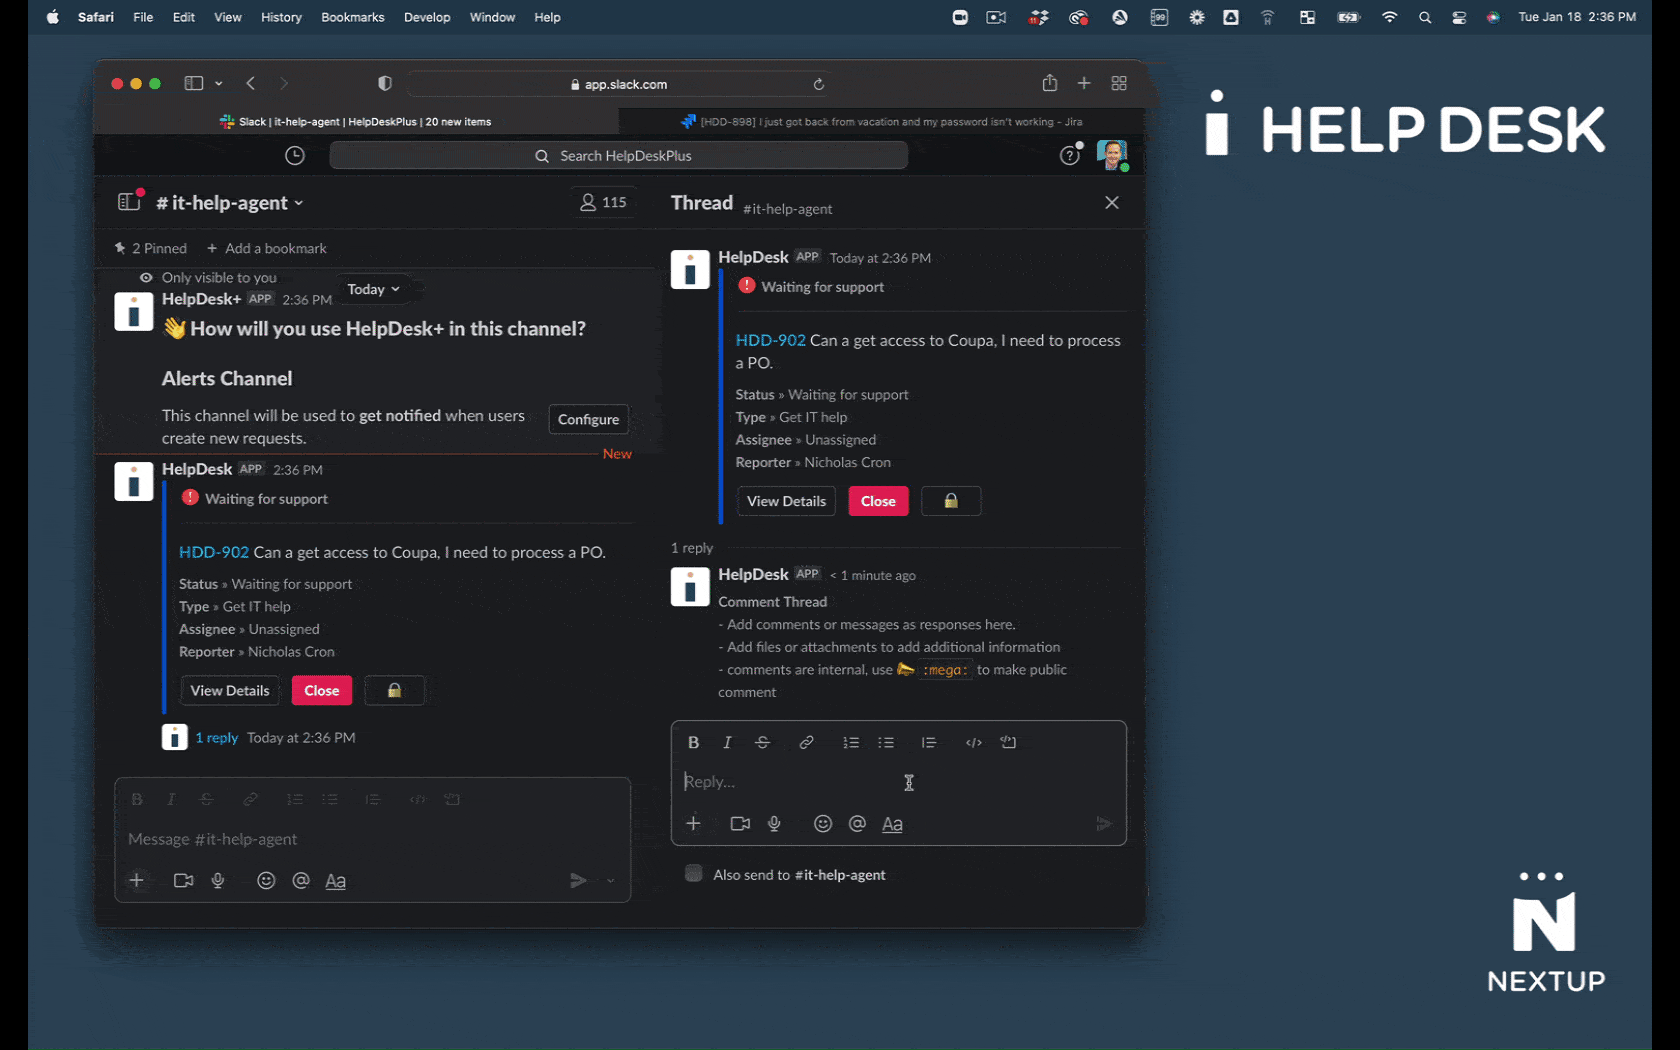
Task: Switch to Jira HDD-898 browser tab
Action: coord(881,121)
